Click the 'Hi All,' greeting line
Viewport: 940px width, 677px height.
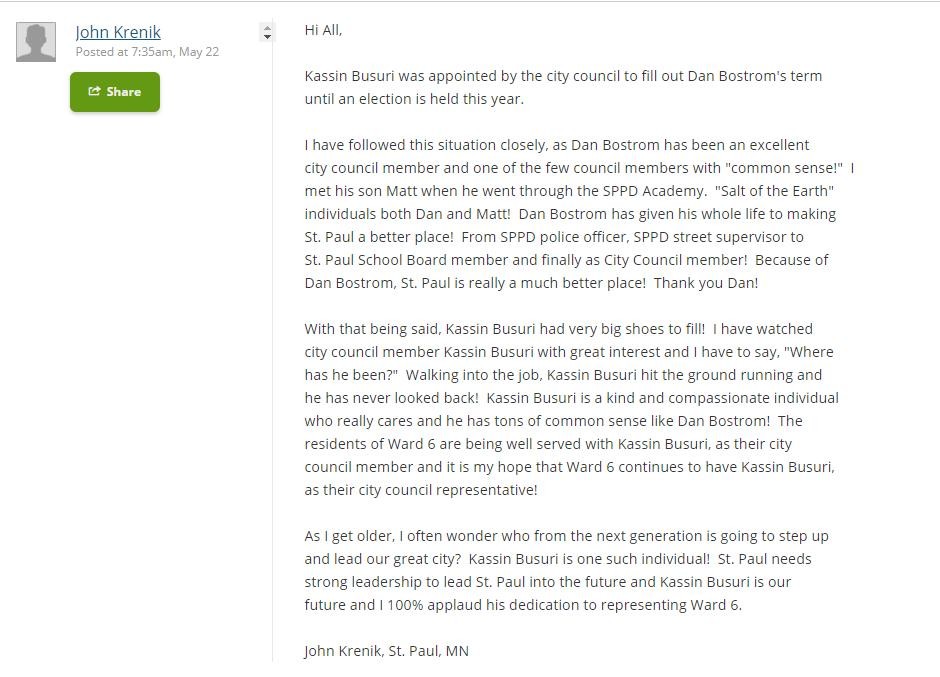pyautogui.click(x=323, y=30)
